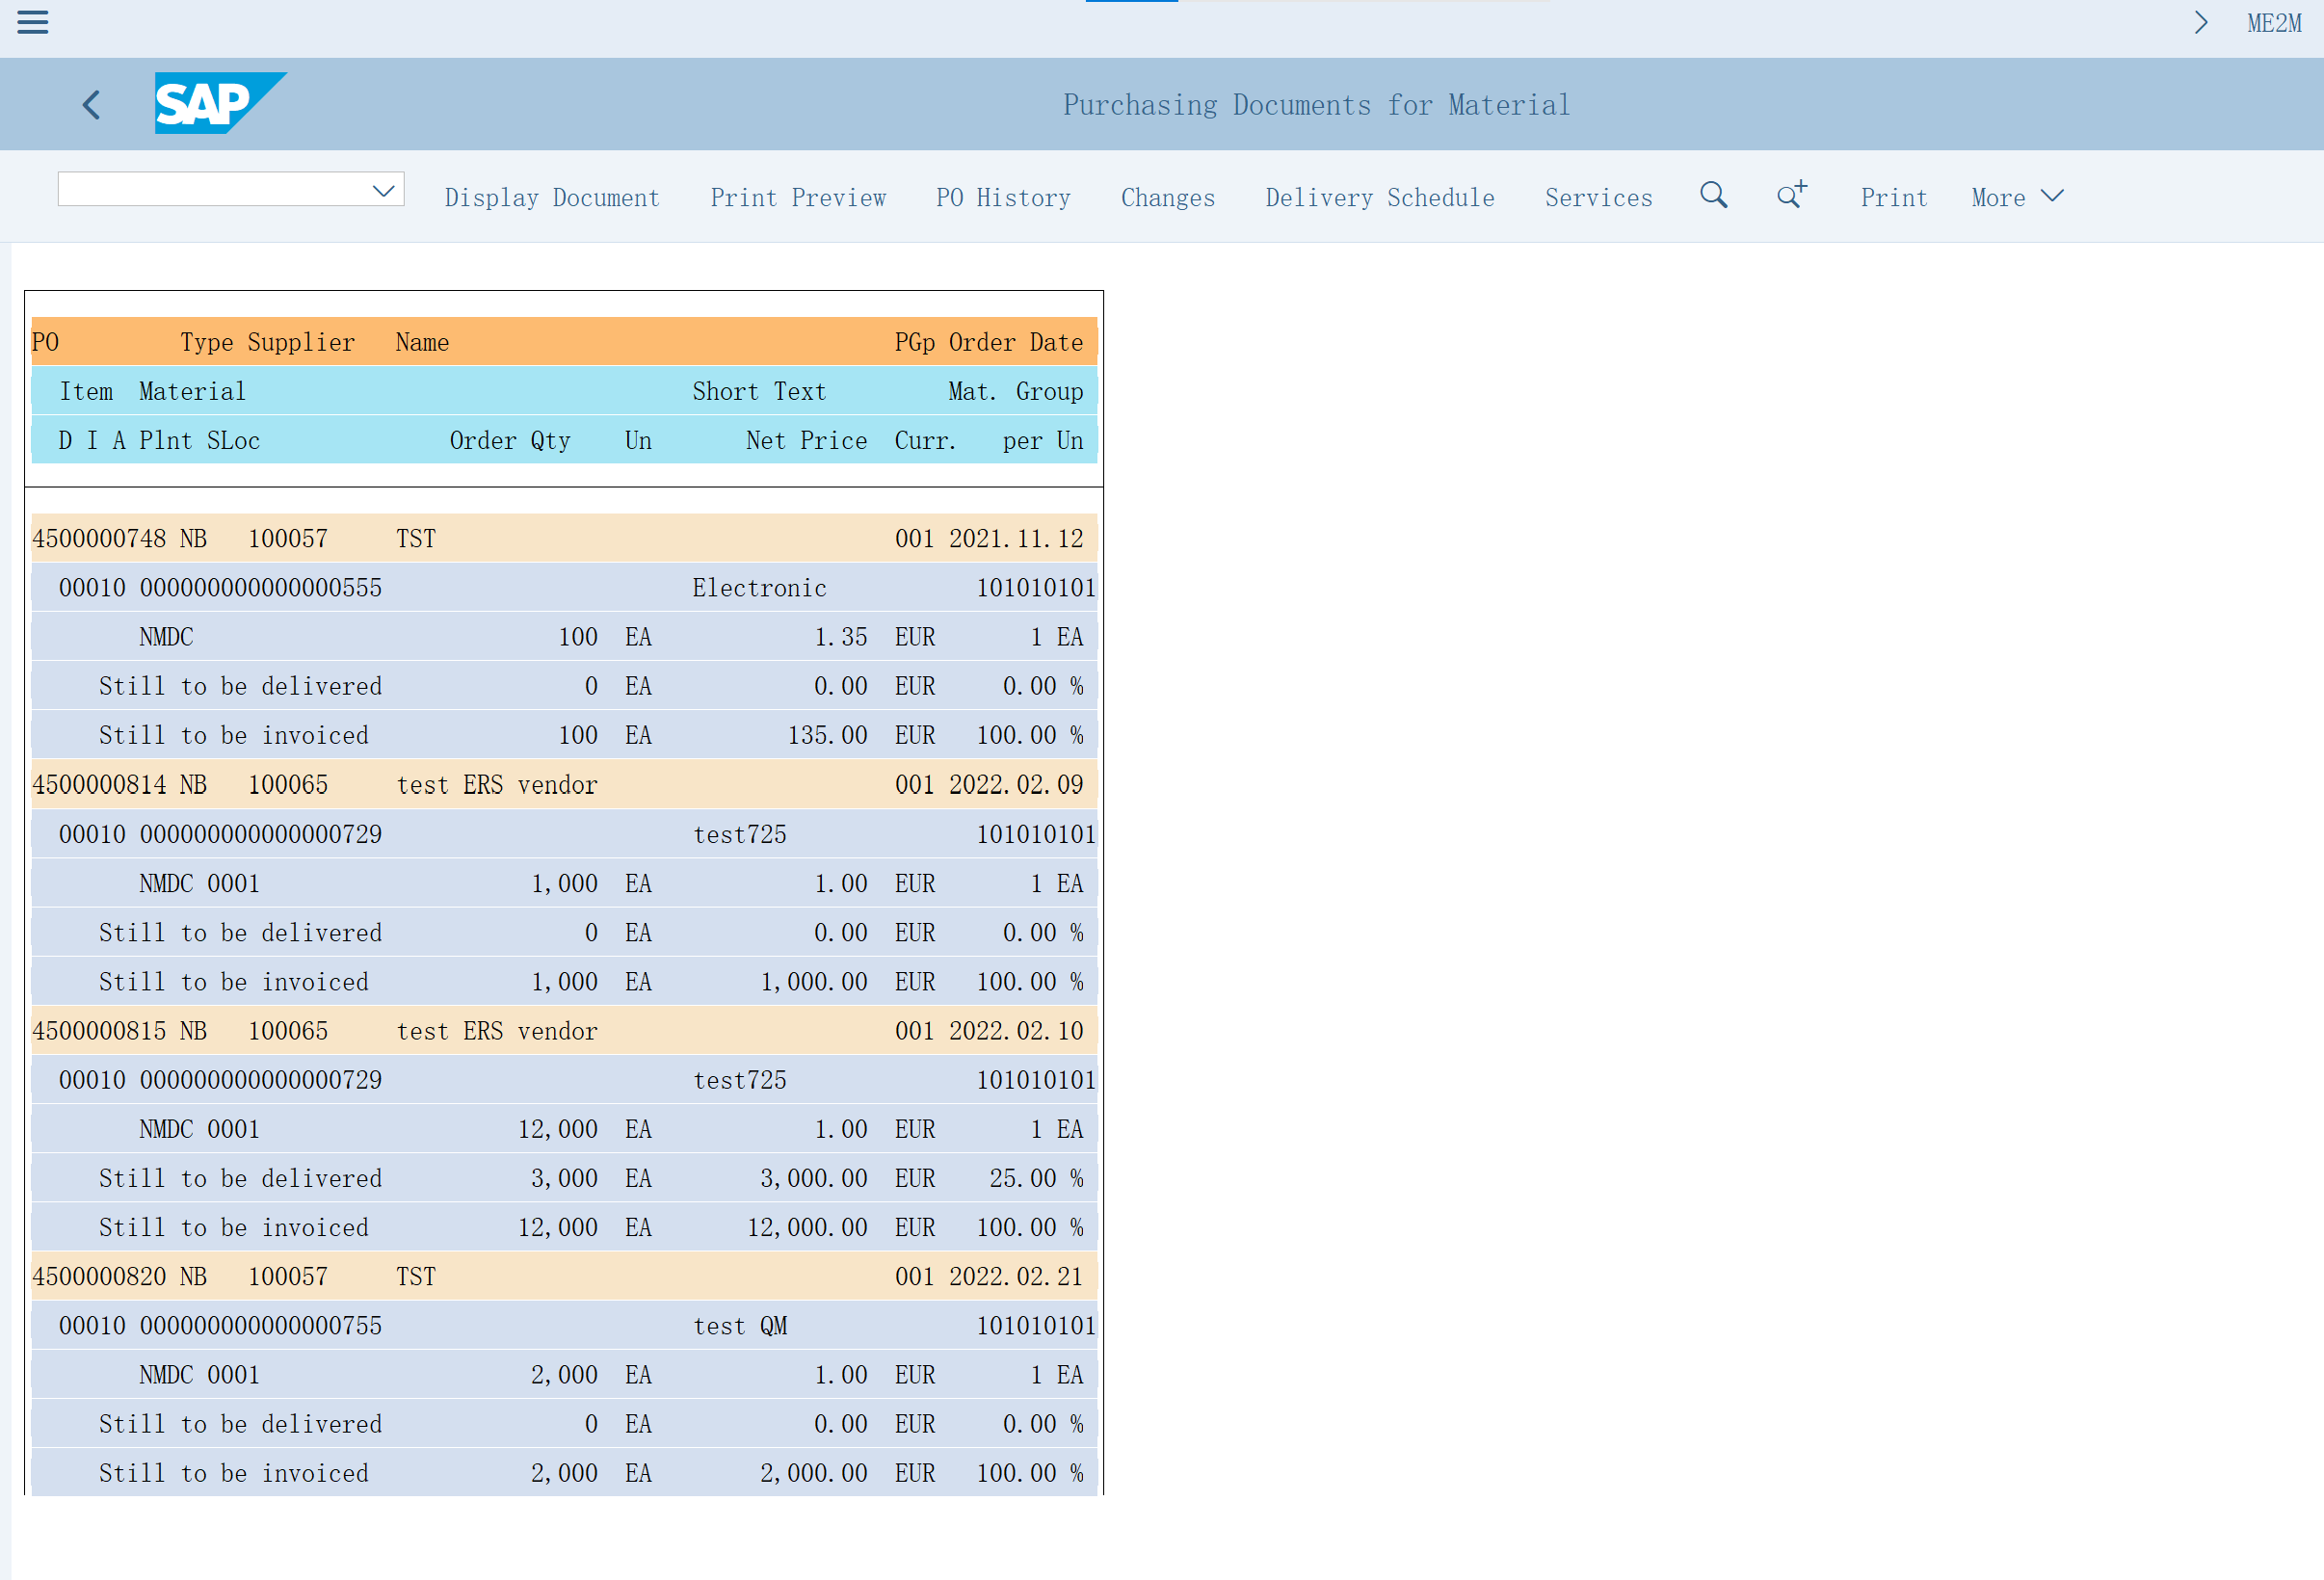The image size is (2324, 1580).
Task: Select material 000000000000000755 line
Action: pyautogui.click(x=260, y=1326)
